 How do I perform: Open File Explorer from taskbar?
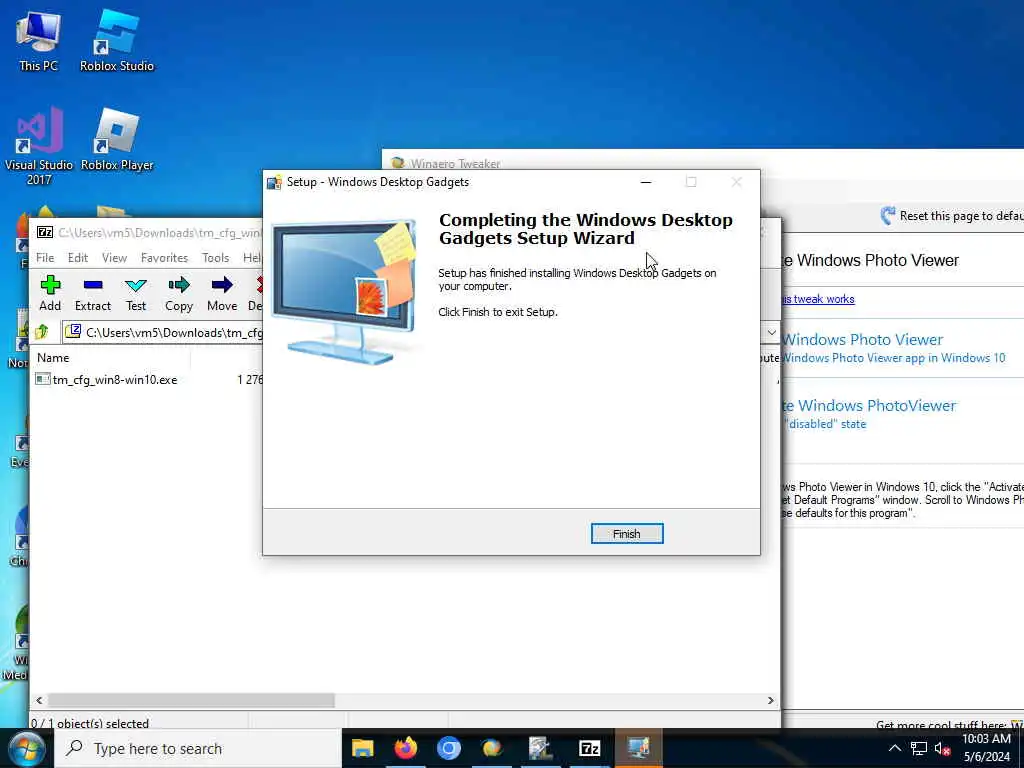point(362,748)
